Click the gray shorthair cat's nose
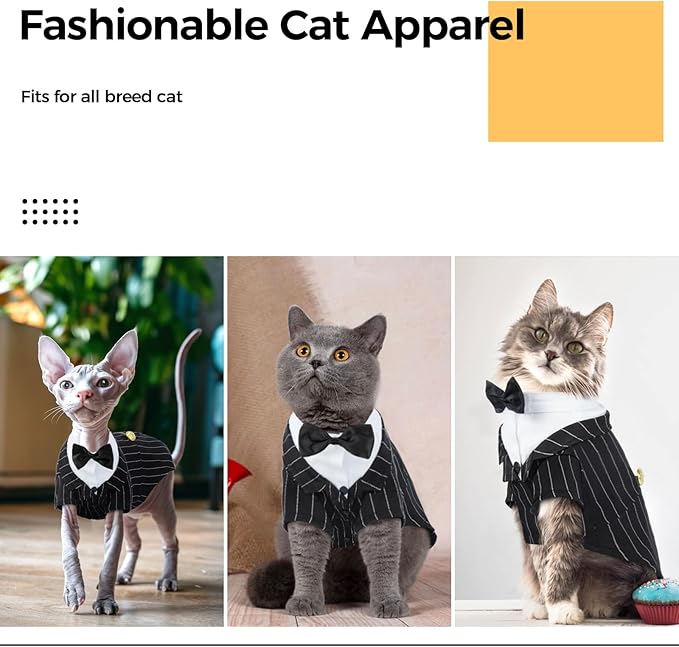The width and height of the screenshot is (679, 647). (317, 364)
